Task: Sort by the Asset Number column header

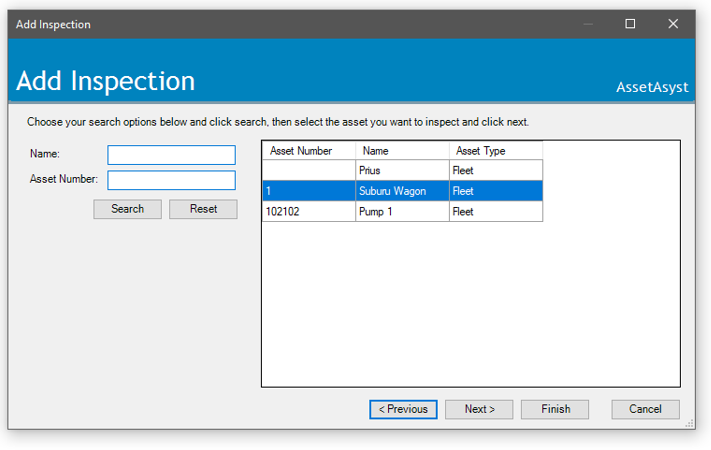Action: (308, 151)
